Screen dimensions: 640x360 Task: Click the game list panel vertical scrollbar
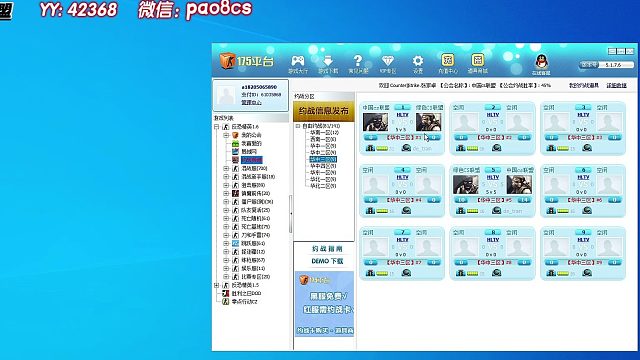click(291, 213)
